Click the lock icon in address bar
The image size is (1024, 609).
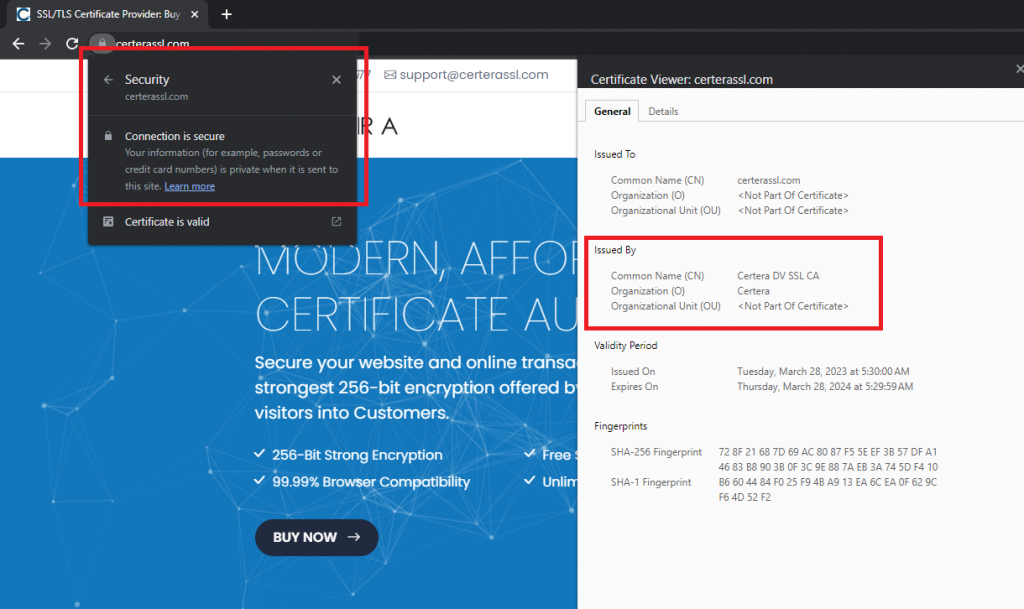click(103, 43)
